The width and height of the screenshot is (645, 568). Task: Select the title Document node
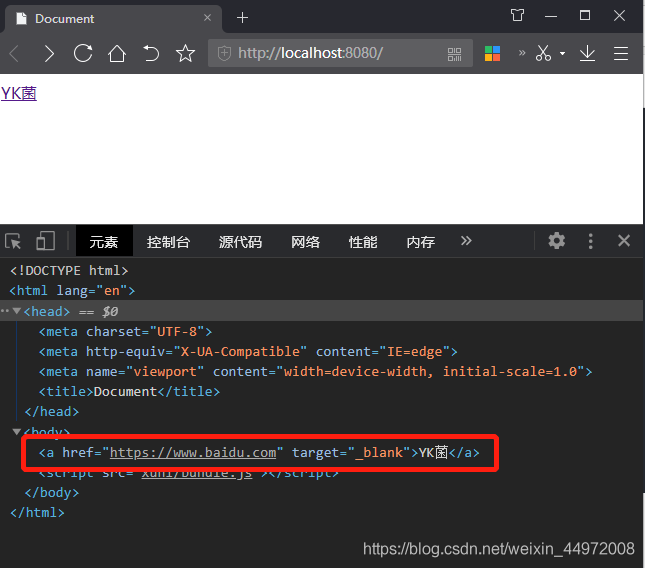tap(129, 392)
